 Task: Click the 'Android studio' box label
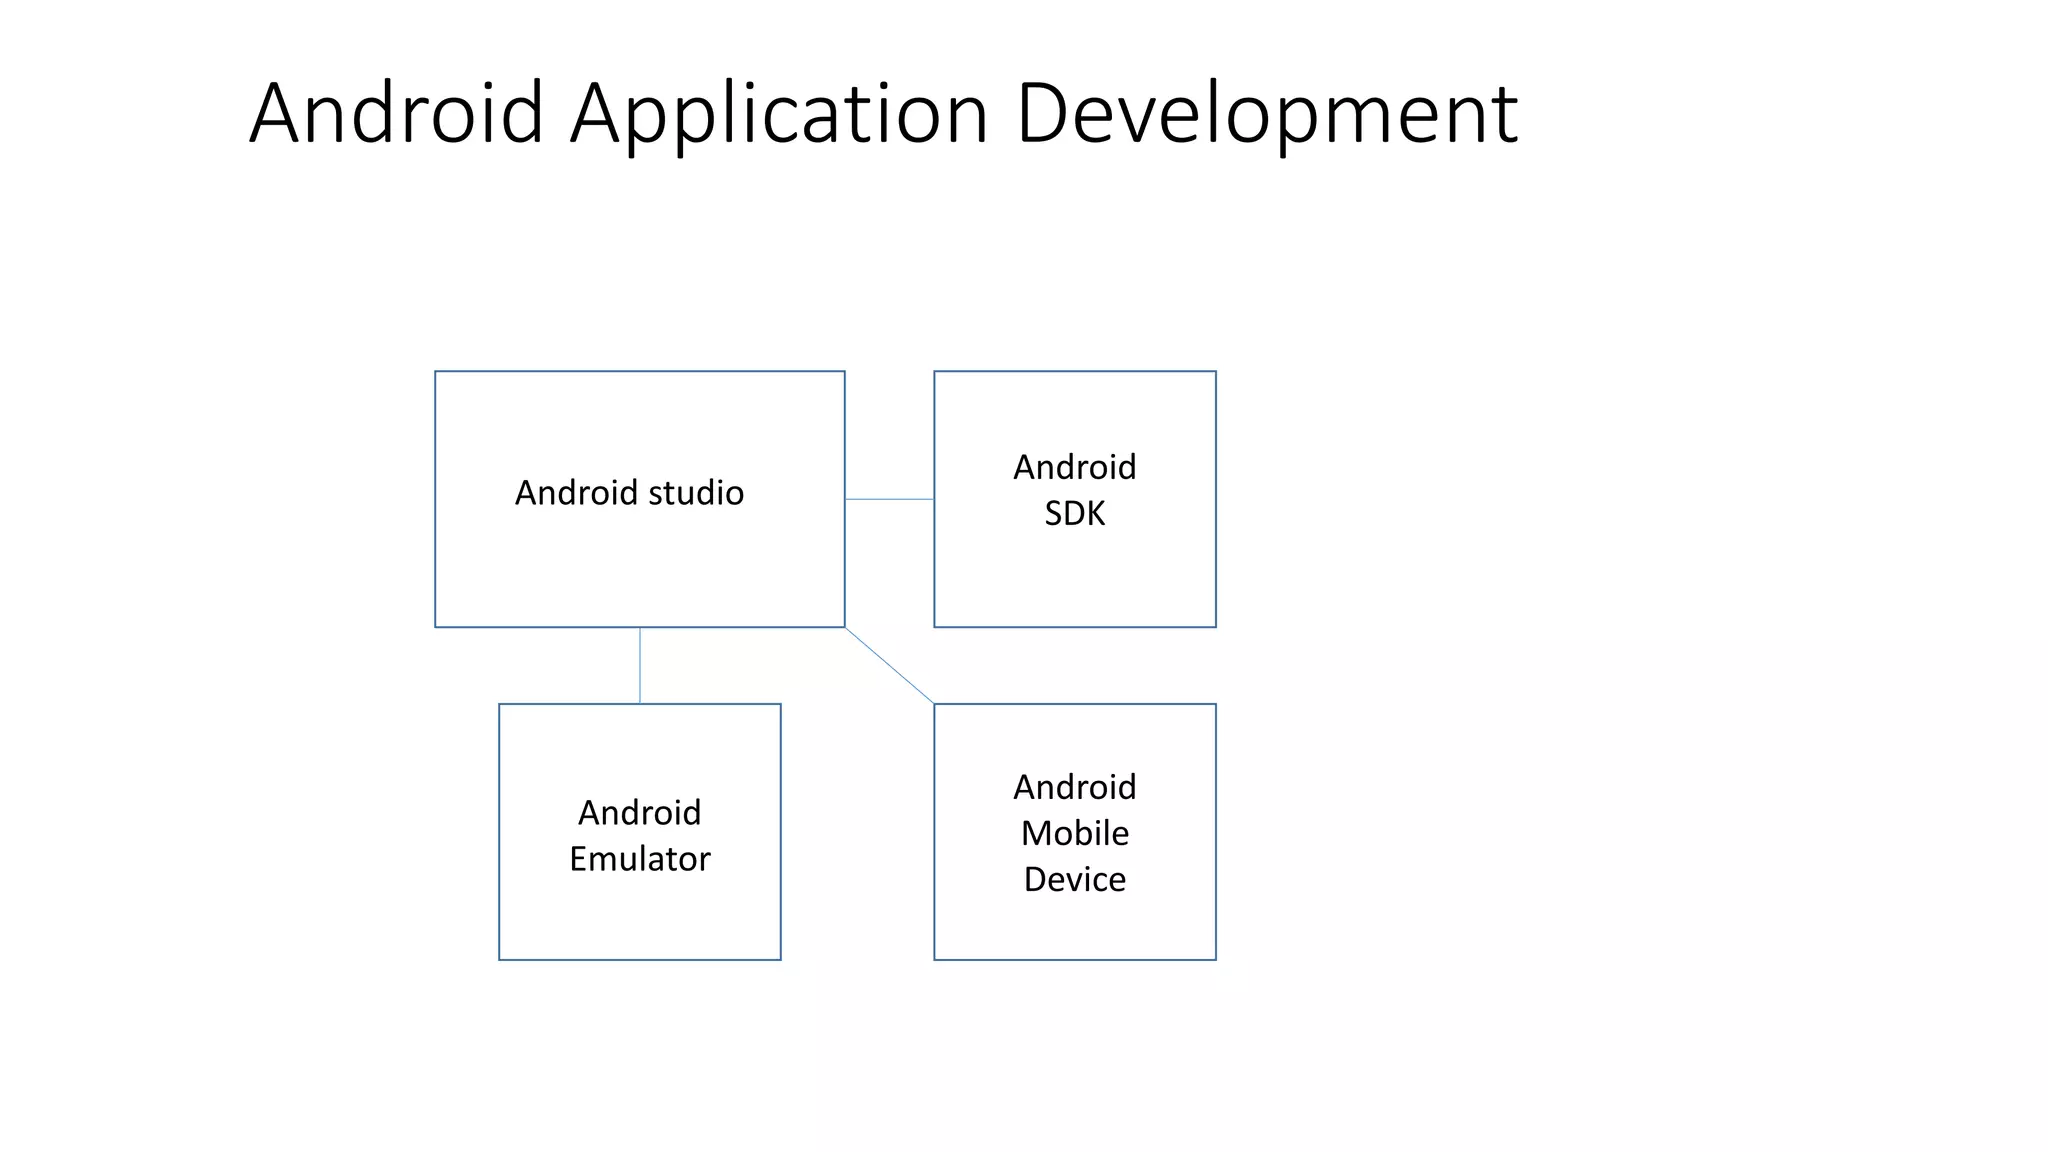click(x=629, y=492)
